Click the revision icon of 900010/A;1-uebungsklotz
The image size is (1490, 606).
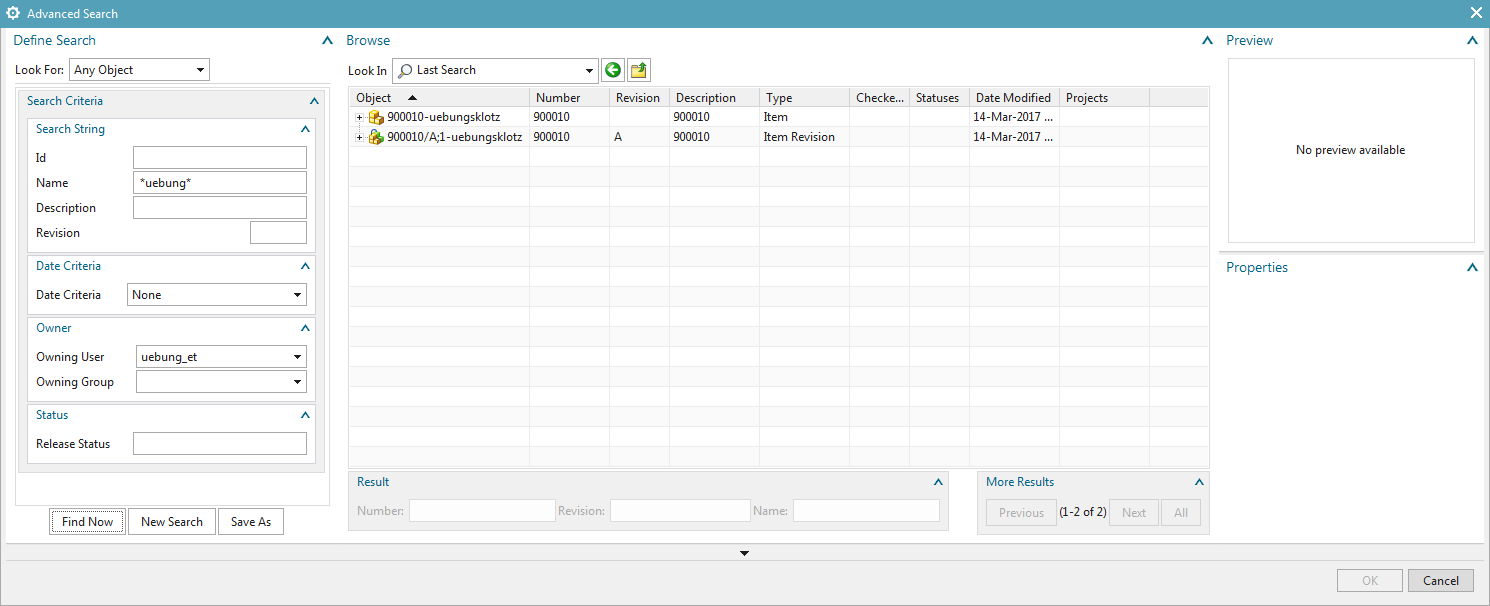pyautogui.click(x=377, y=137)
